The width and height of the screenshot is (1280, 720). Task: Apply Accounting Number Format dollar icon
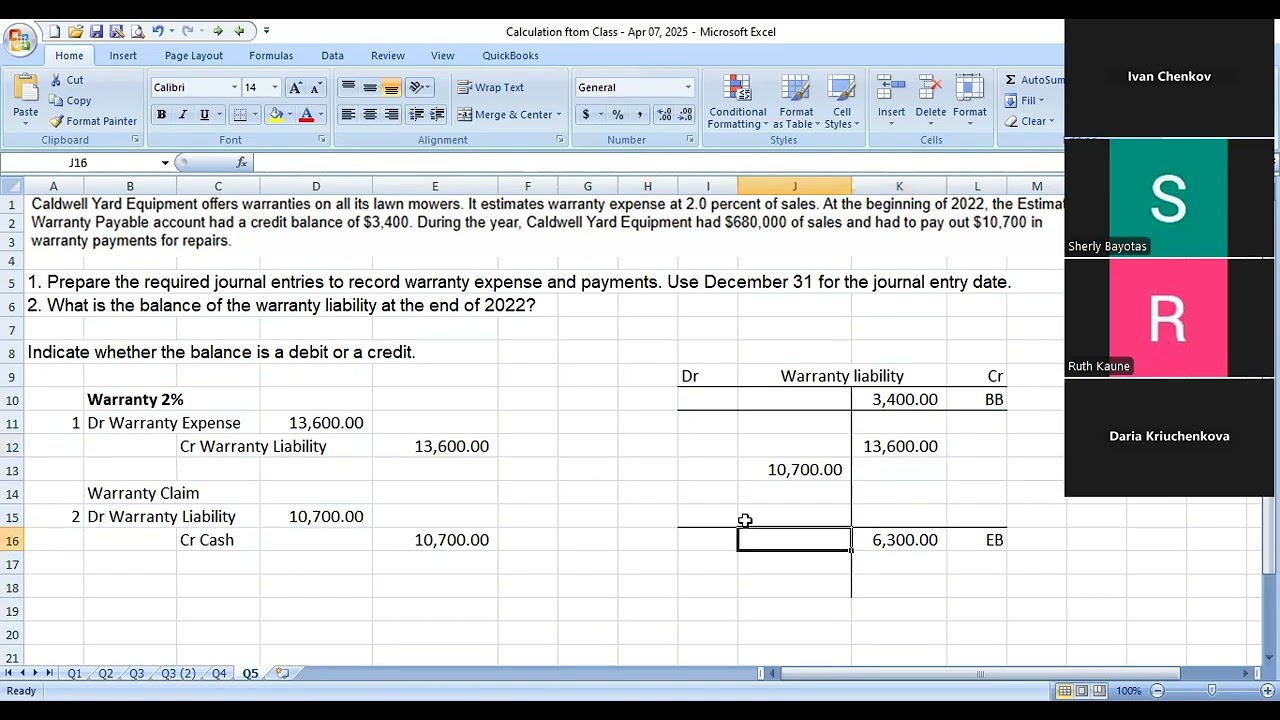[585, 115]
